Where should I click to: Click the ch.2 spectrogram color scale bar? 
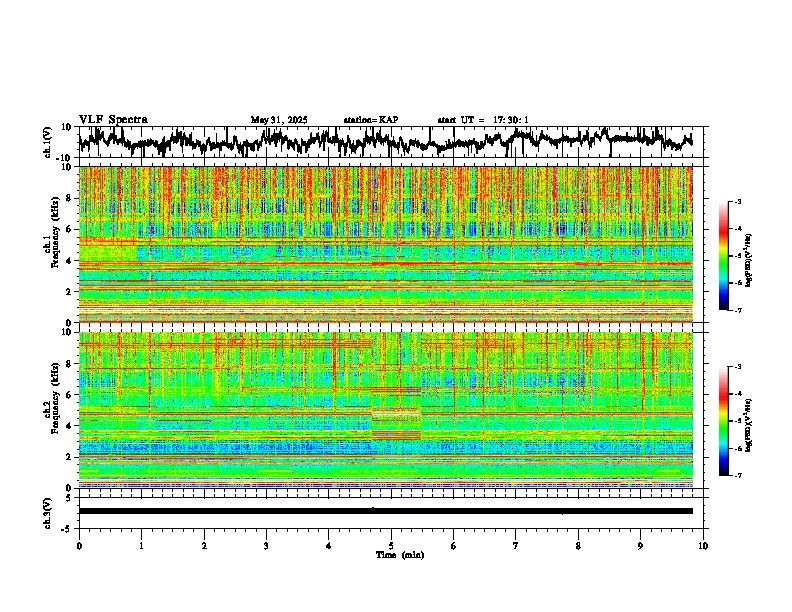(x=723, y=421)
